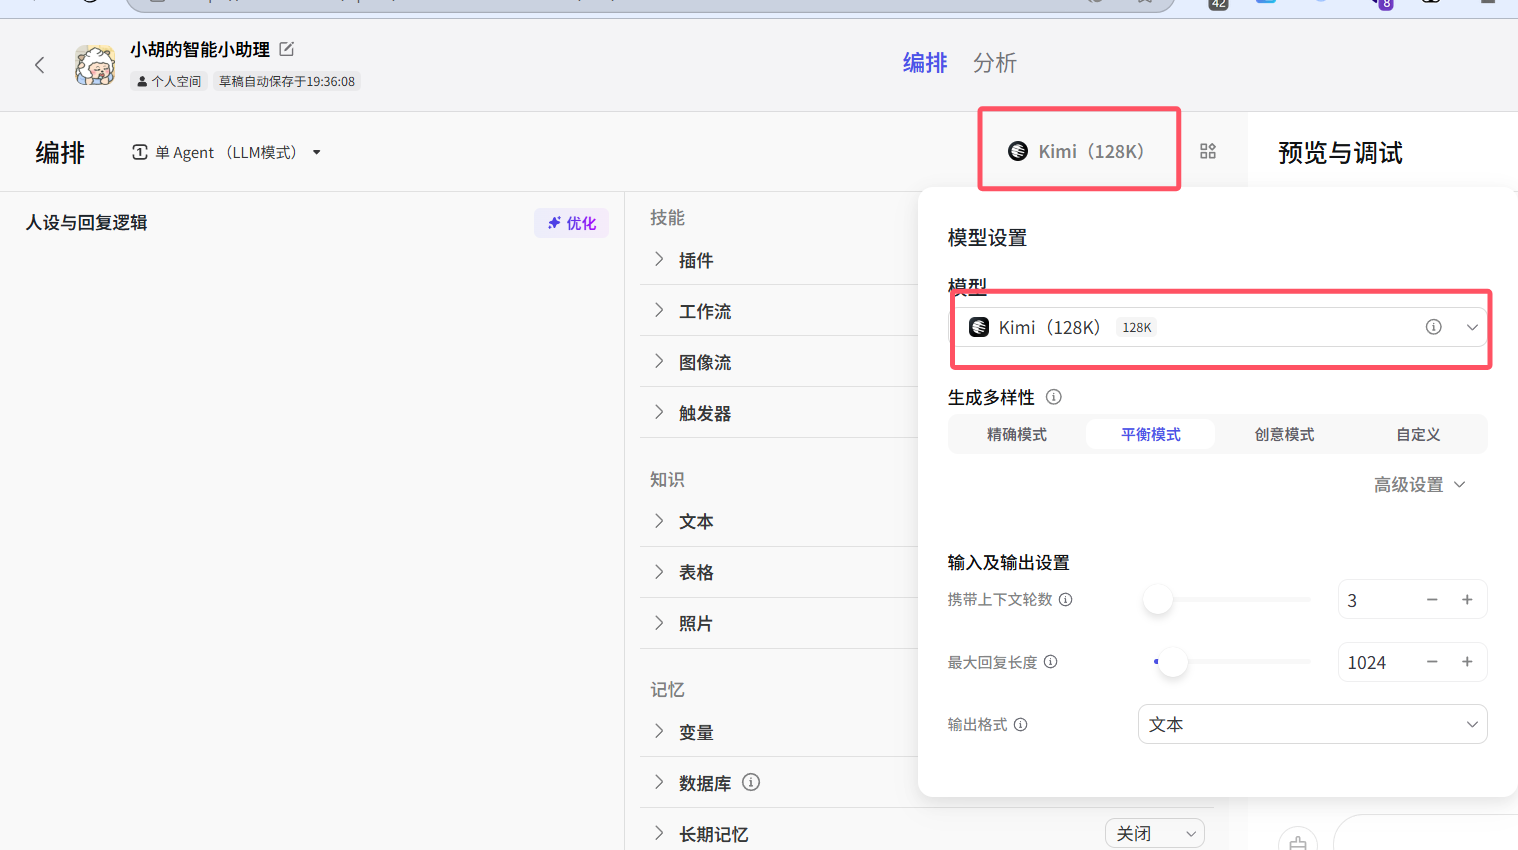1518x850 pixels.
Task: Expand the 文本 knowledge section
Action: point(659,521)
